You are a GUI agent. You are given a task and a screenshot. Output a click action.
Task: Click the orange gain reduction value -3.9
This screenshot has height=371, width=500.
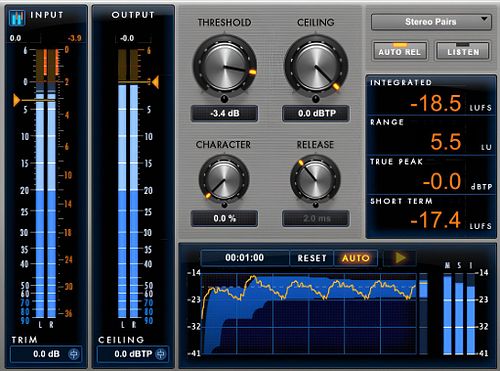(x=74, y=38)
